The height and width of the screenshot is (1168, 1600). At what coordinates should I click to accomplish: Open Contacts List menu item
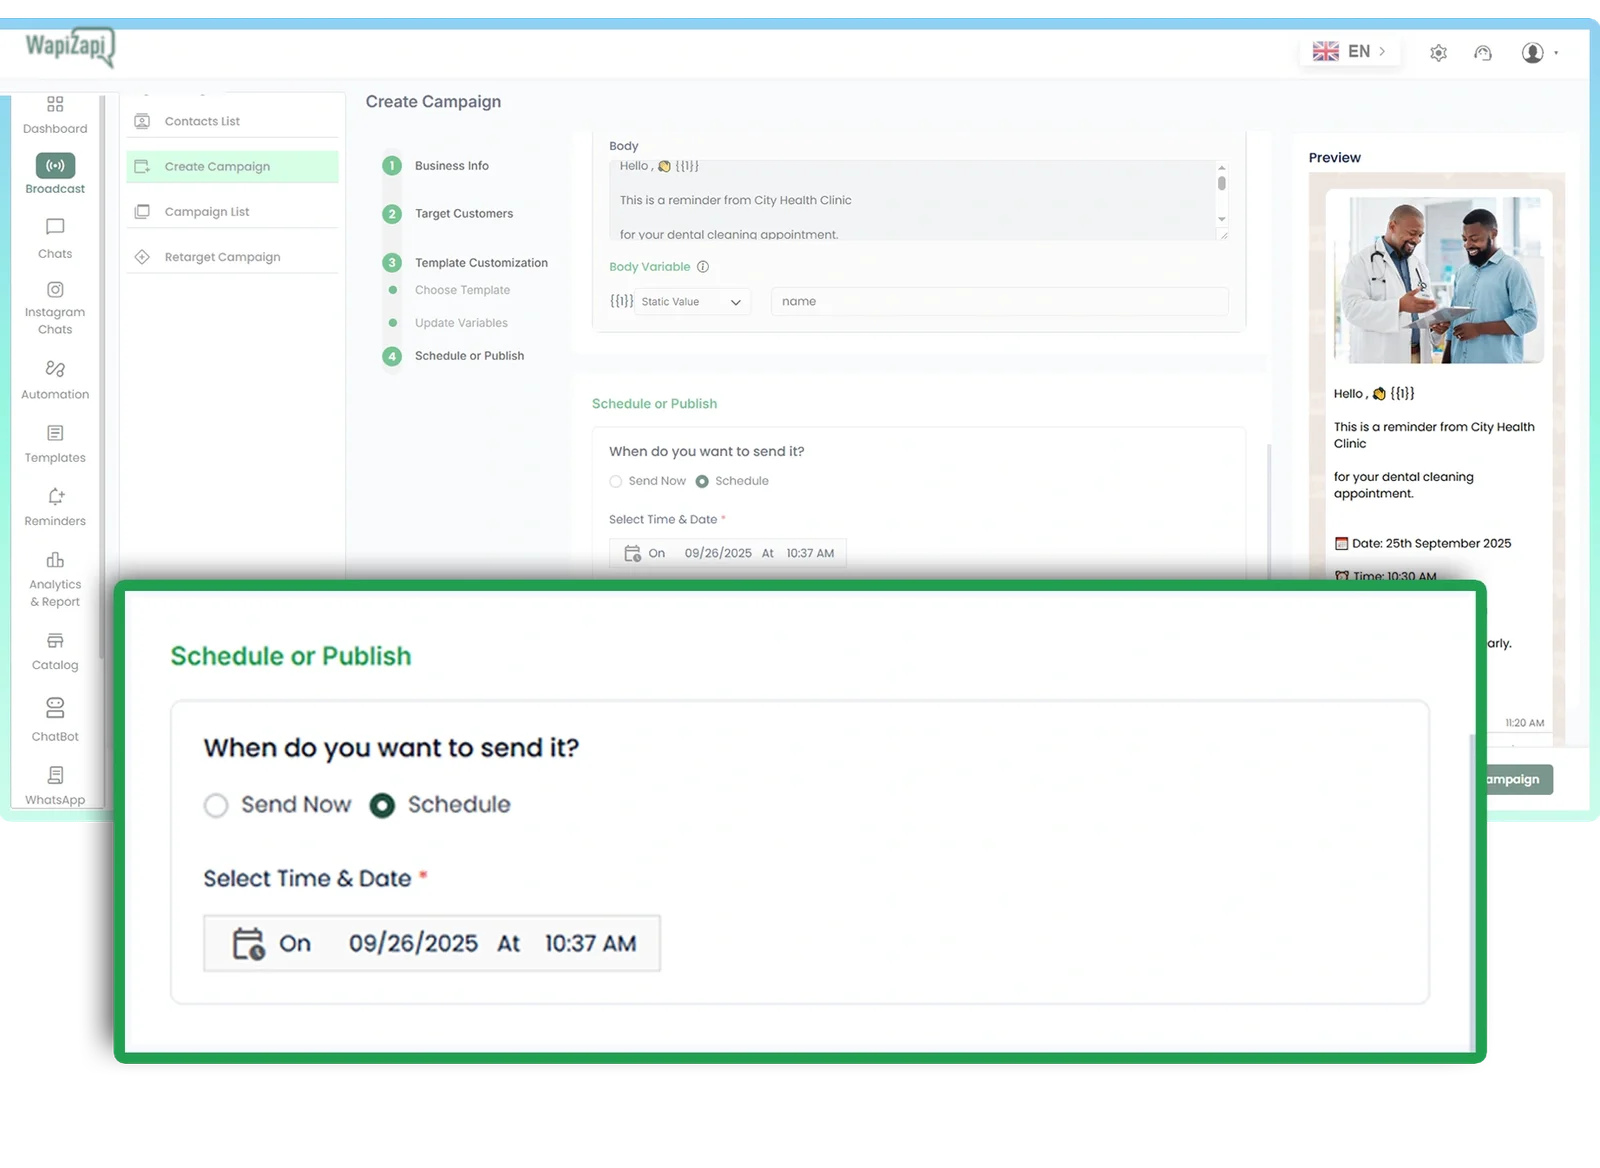tap(202, 121)
